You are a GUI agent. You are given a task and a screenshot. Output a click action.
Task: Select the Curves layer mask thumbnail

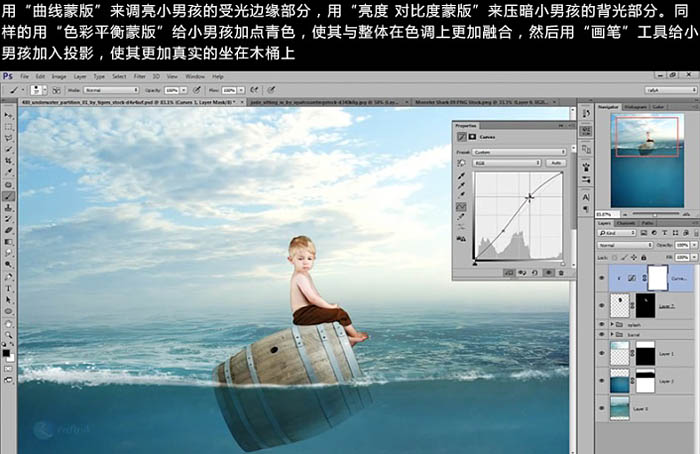(657, 278)
